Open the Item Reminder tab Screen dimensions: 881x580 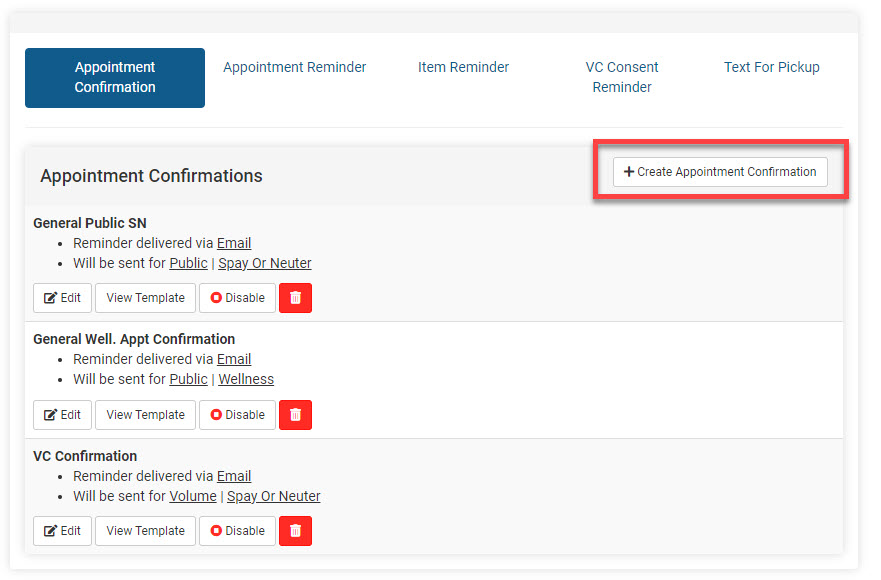[463, 68]
